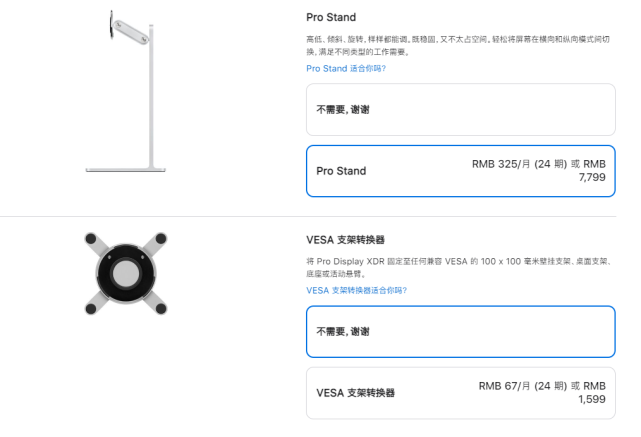The width and height of the screenshot is (641, 437).
Task: Click the Pro Stand section heading
Action: pyautogui.click(x=331, y=17)
